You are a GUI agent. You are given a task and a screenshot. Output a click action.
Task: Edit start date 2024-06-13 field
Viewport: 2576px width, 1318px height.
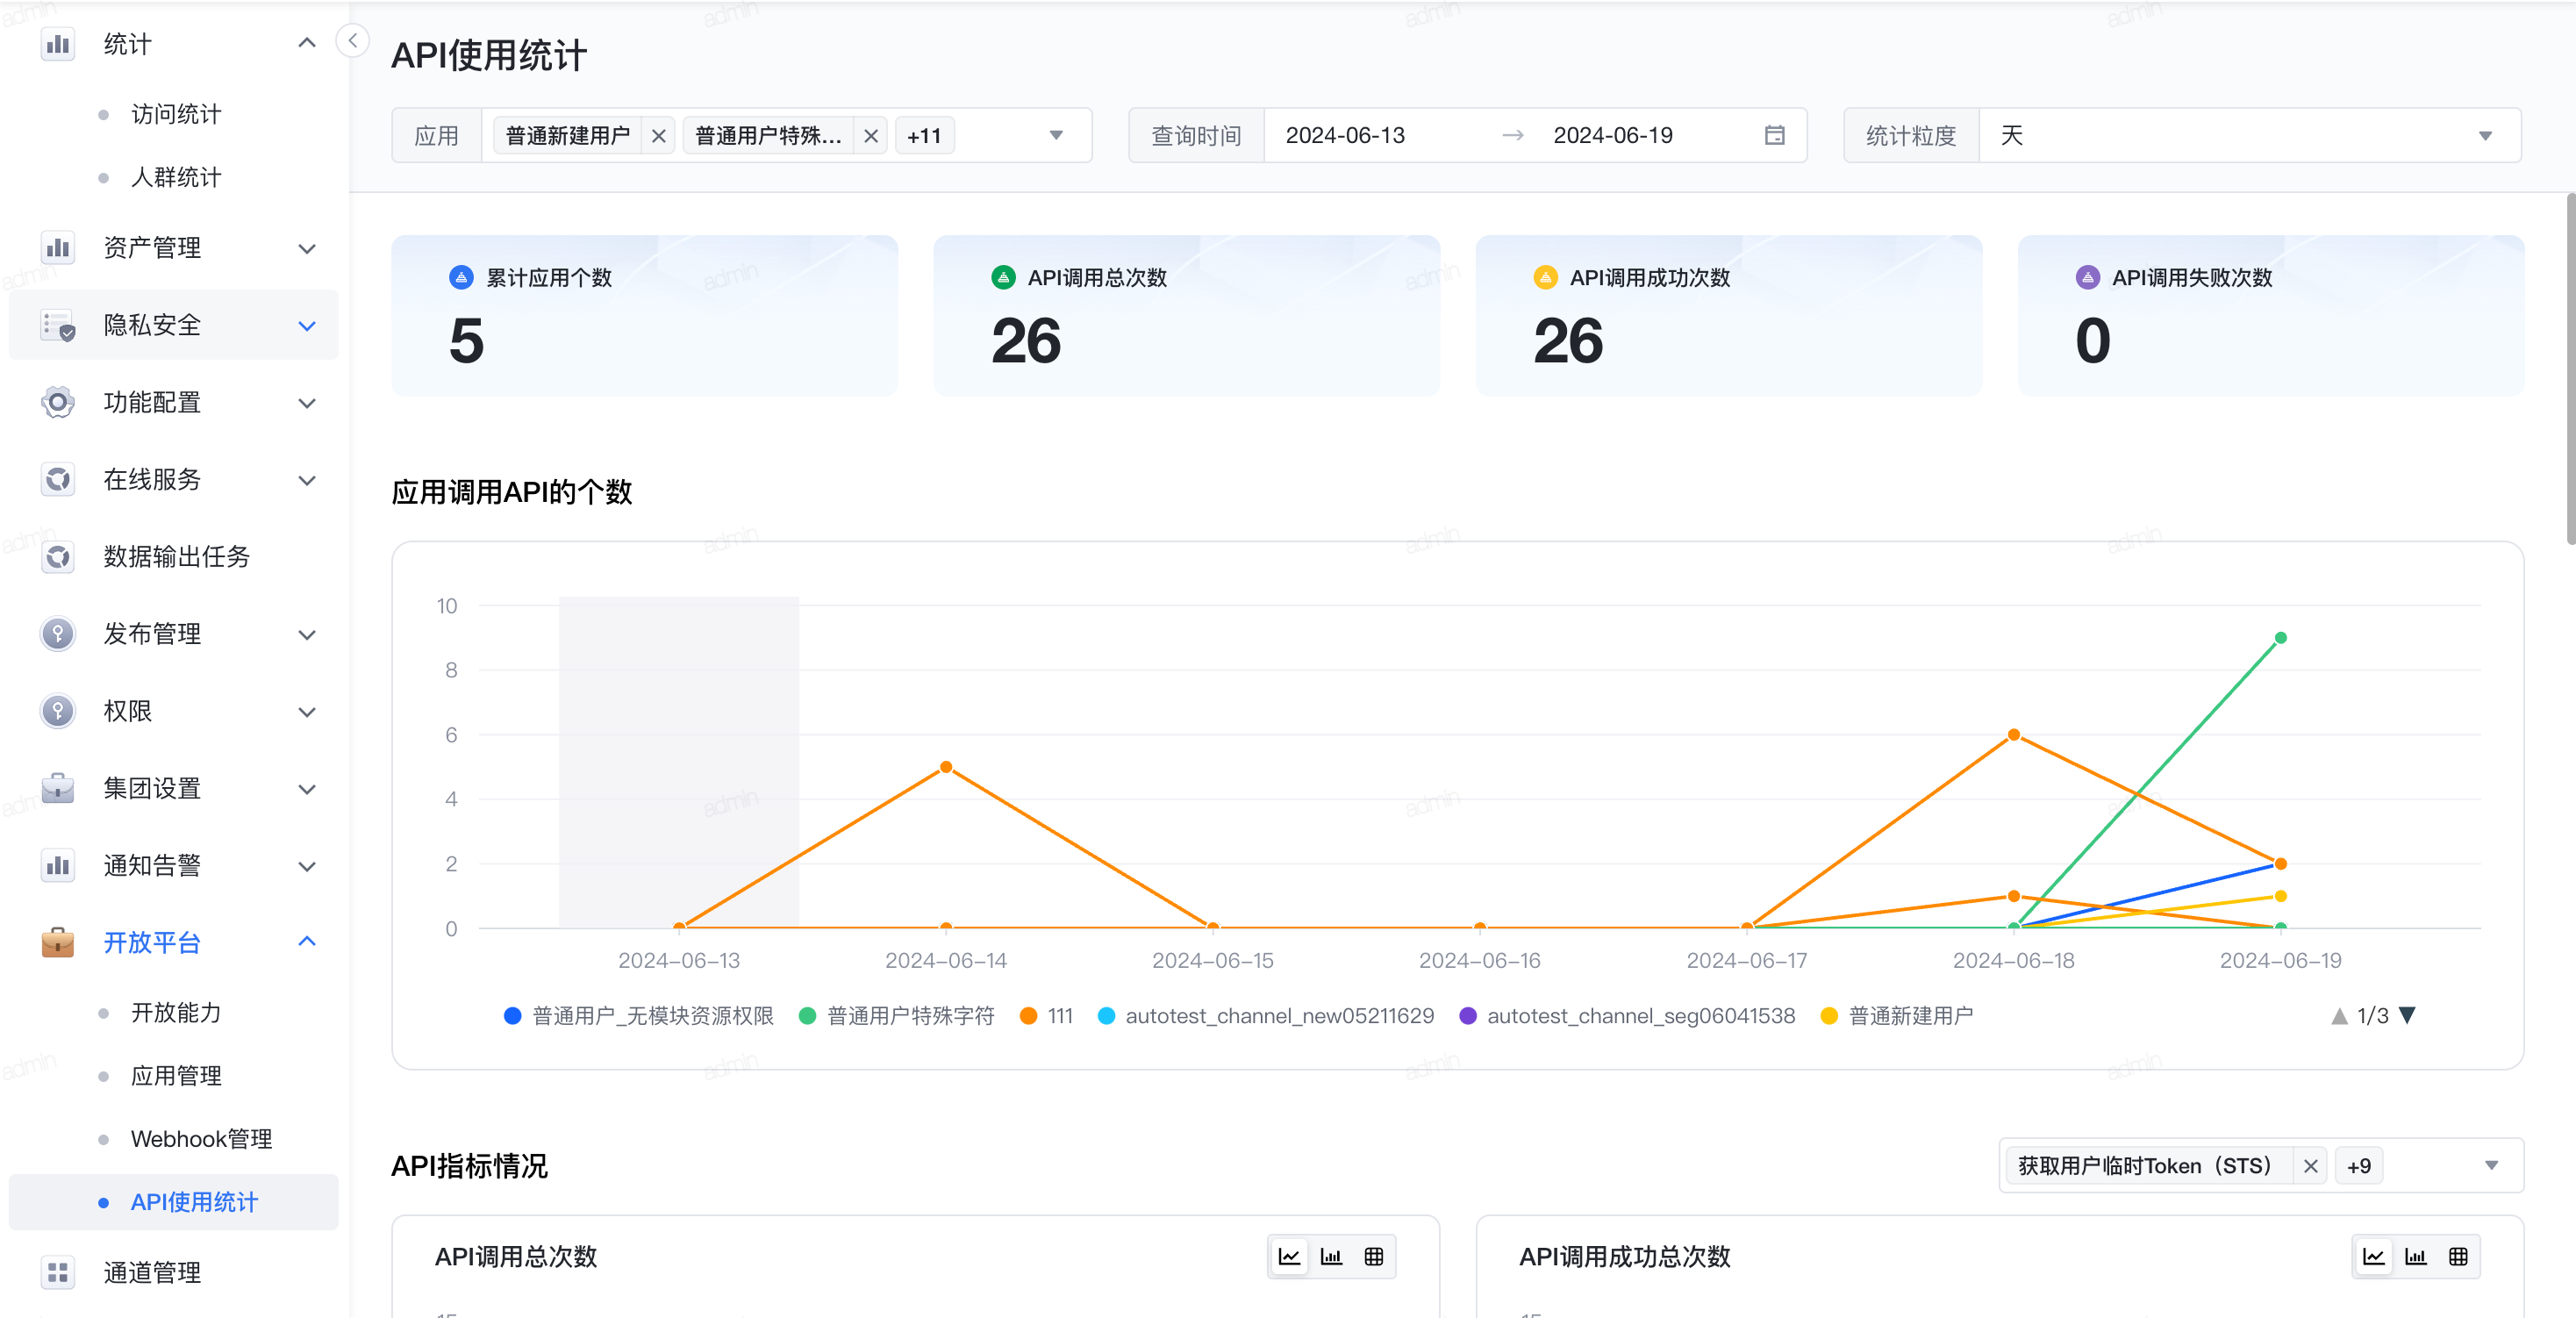(x=1345, y=135)
